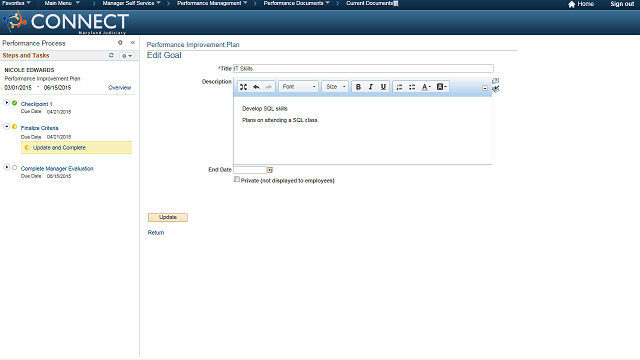Screen dimensions: 640x360
Task: Click the End Date input field
Action: 250,170
